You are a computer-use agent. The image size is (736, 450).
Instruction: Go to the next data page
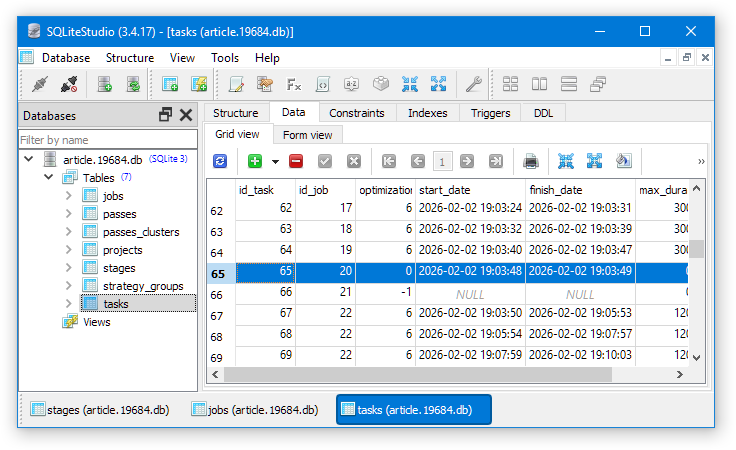pos(467,161)
